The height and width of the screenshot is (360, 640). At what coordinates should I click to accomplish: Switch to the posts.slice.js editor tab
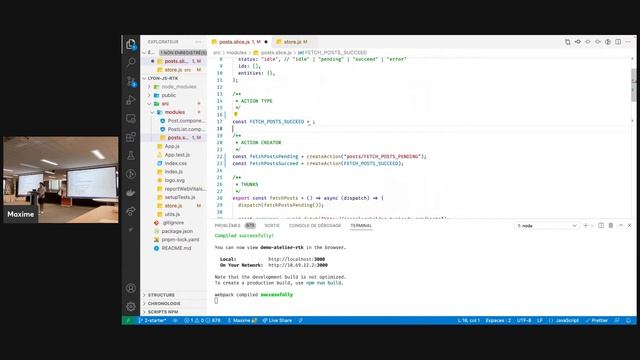240,42
